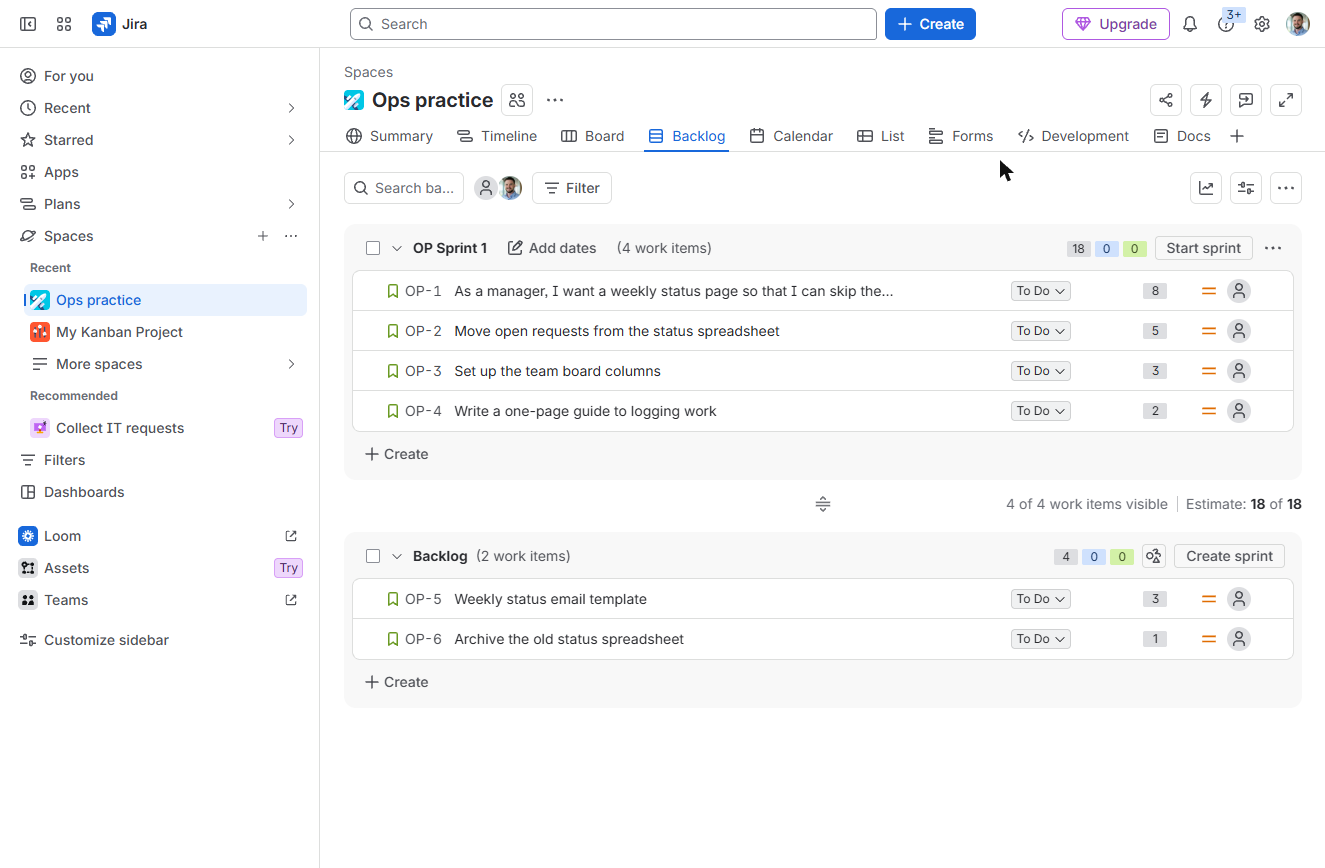Enter full screen with the expand icon
The height and width of the screenshot is (868, 1325).
(x=1286, y=100)
